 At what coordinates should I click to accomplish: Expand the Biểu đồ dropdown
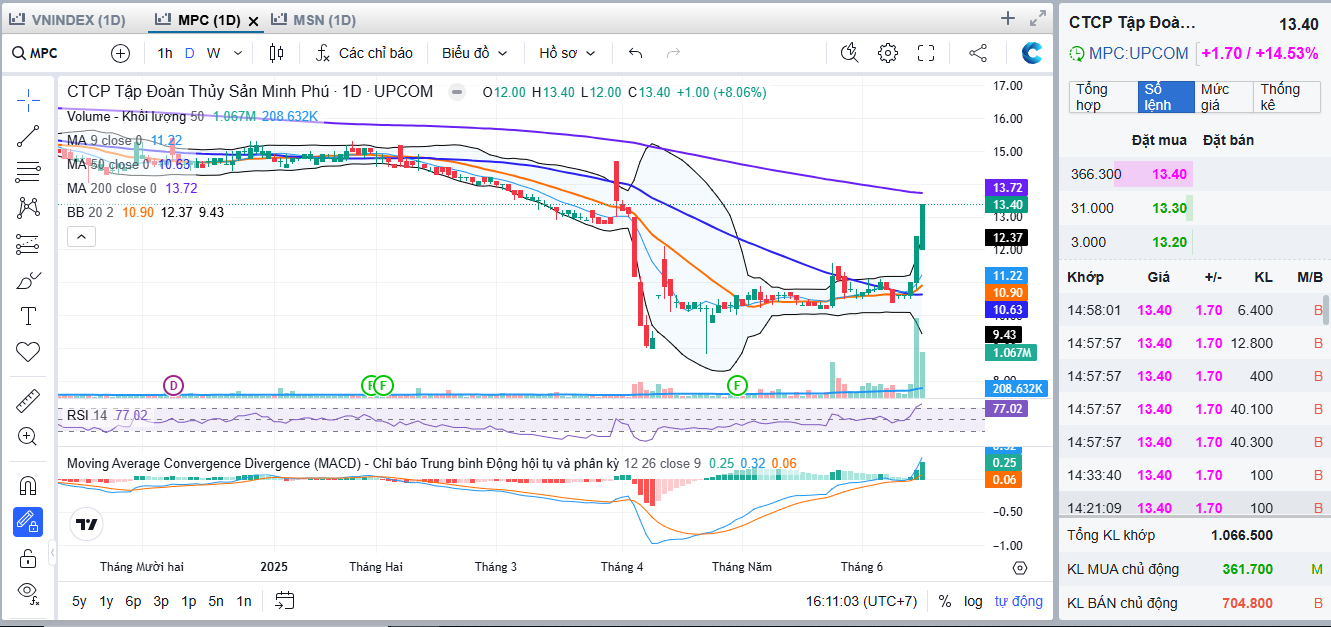pos(475,53)
